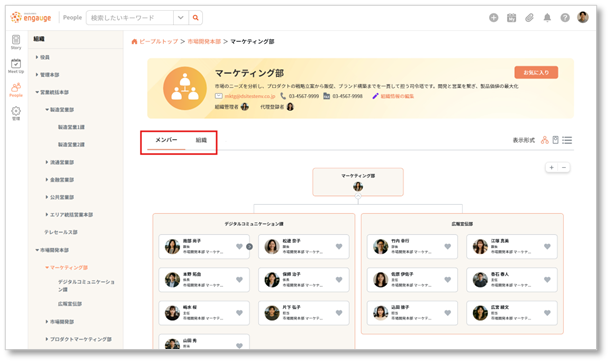This screenshot has width=610, height=363.
Task: Click the envelope icon in the banner
Action: 219,96
